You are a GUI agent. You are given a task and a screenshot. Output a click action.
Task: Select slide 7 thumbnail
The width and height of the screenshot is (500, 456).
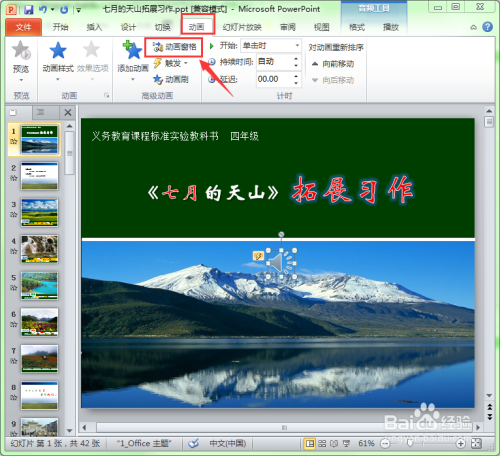pos(39,359)
